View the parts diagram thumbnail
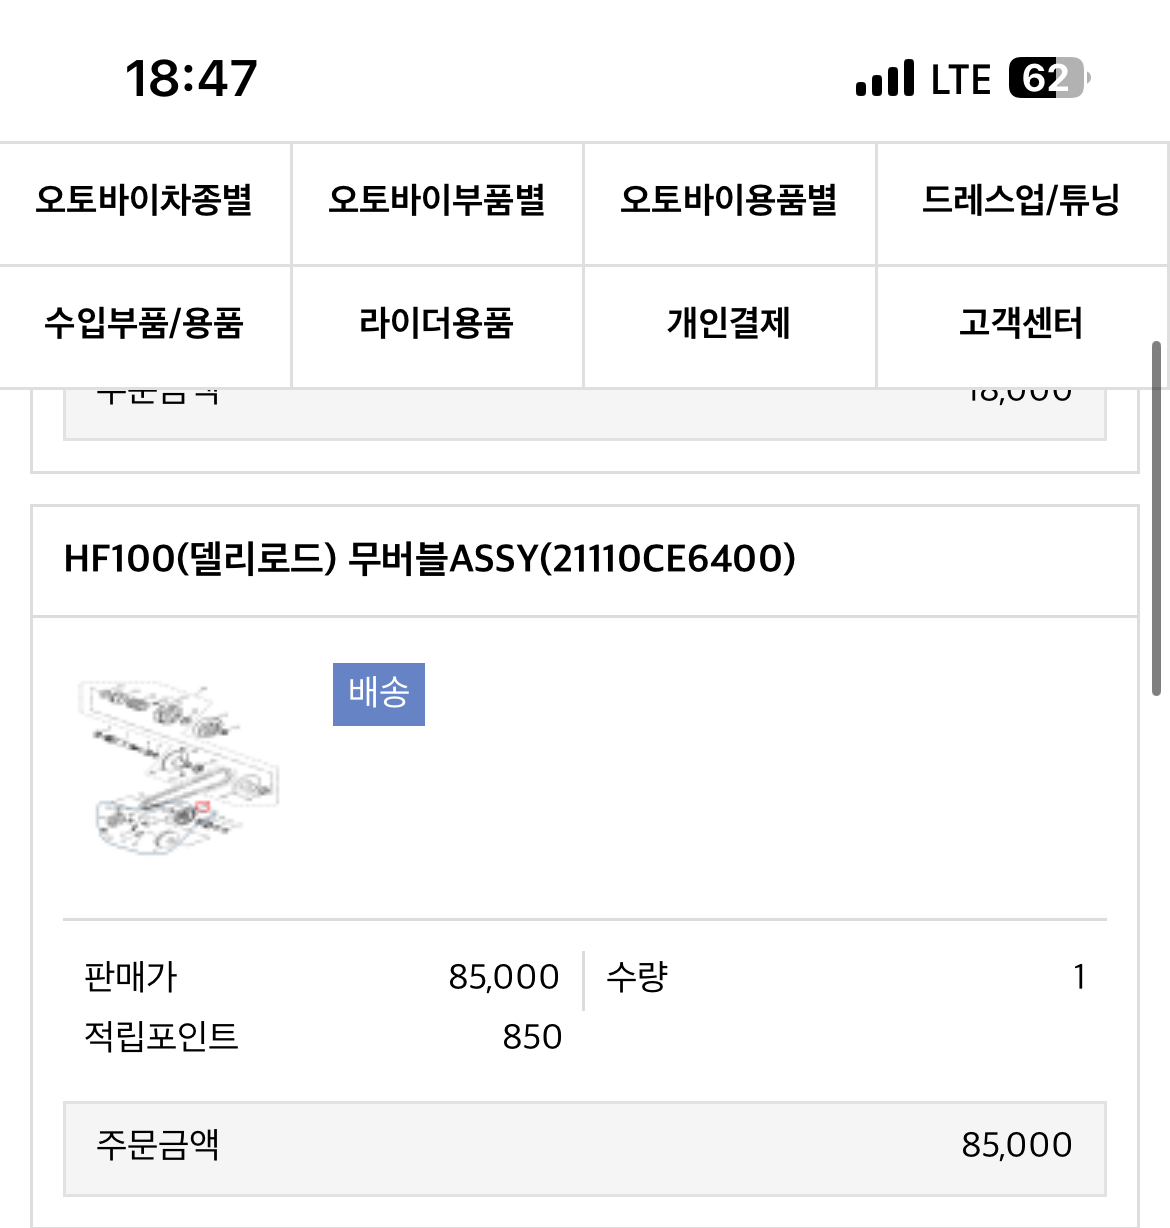The image size is (1170, 1228). point(178,765)
